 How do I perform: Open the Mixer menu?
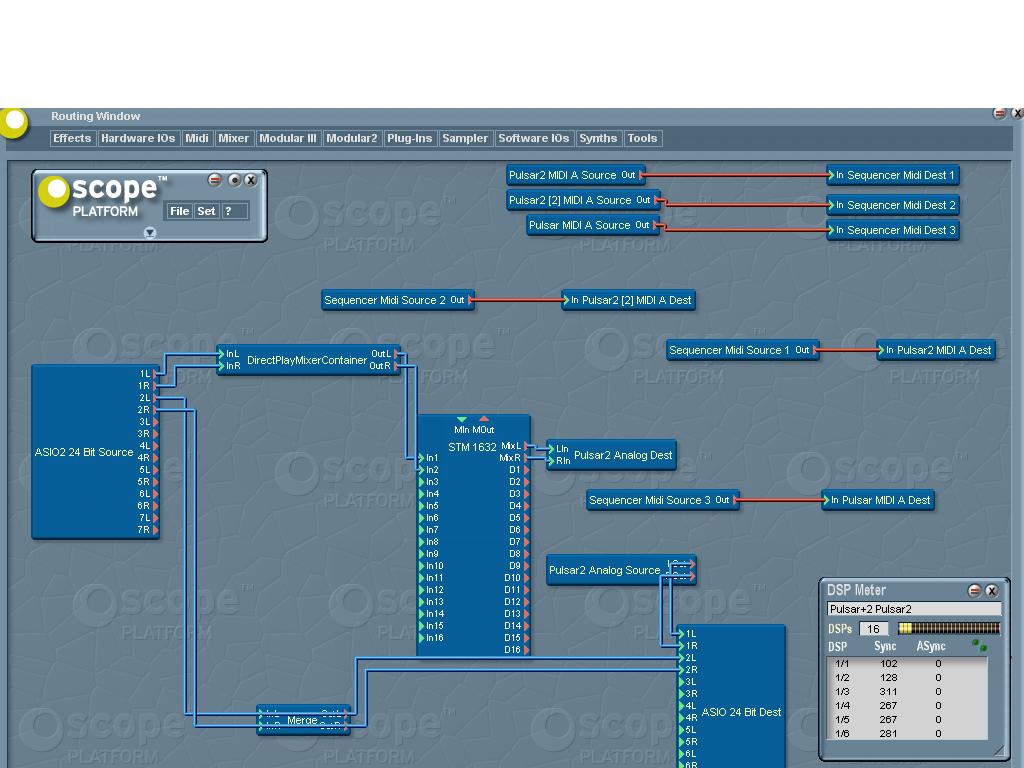[x=233, y=138]
